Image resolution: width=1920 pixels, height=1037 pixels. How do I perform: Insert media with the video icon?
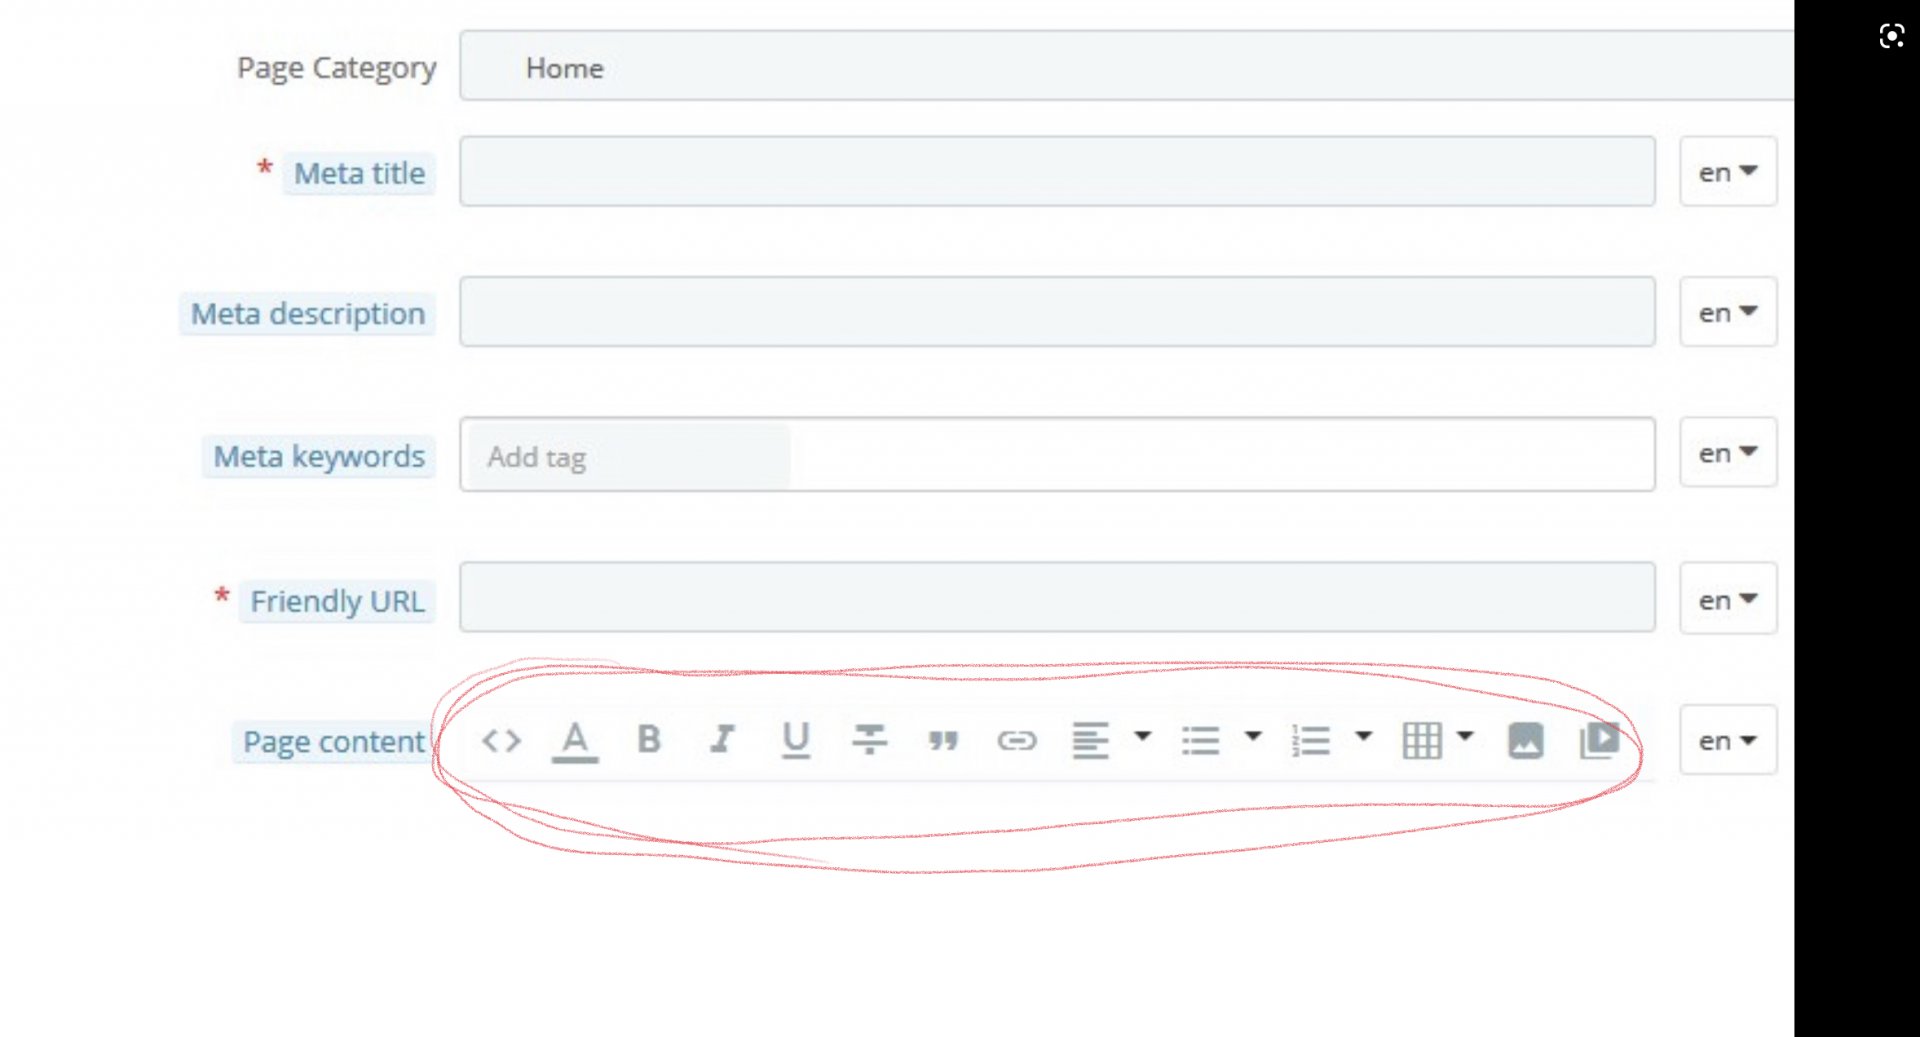click(1600, 740)
